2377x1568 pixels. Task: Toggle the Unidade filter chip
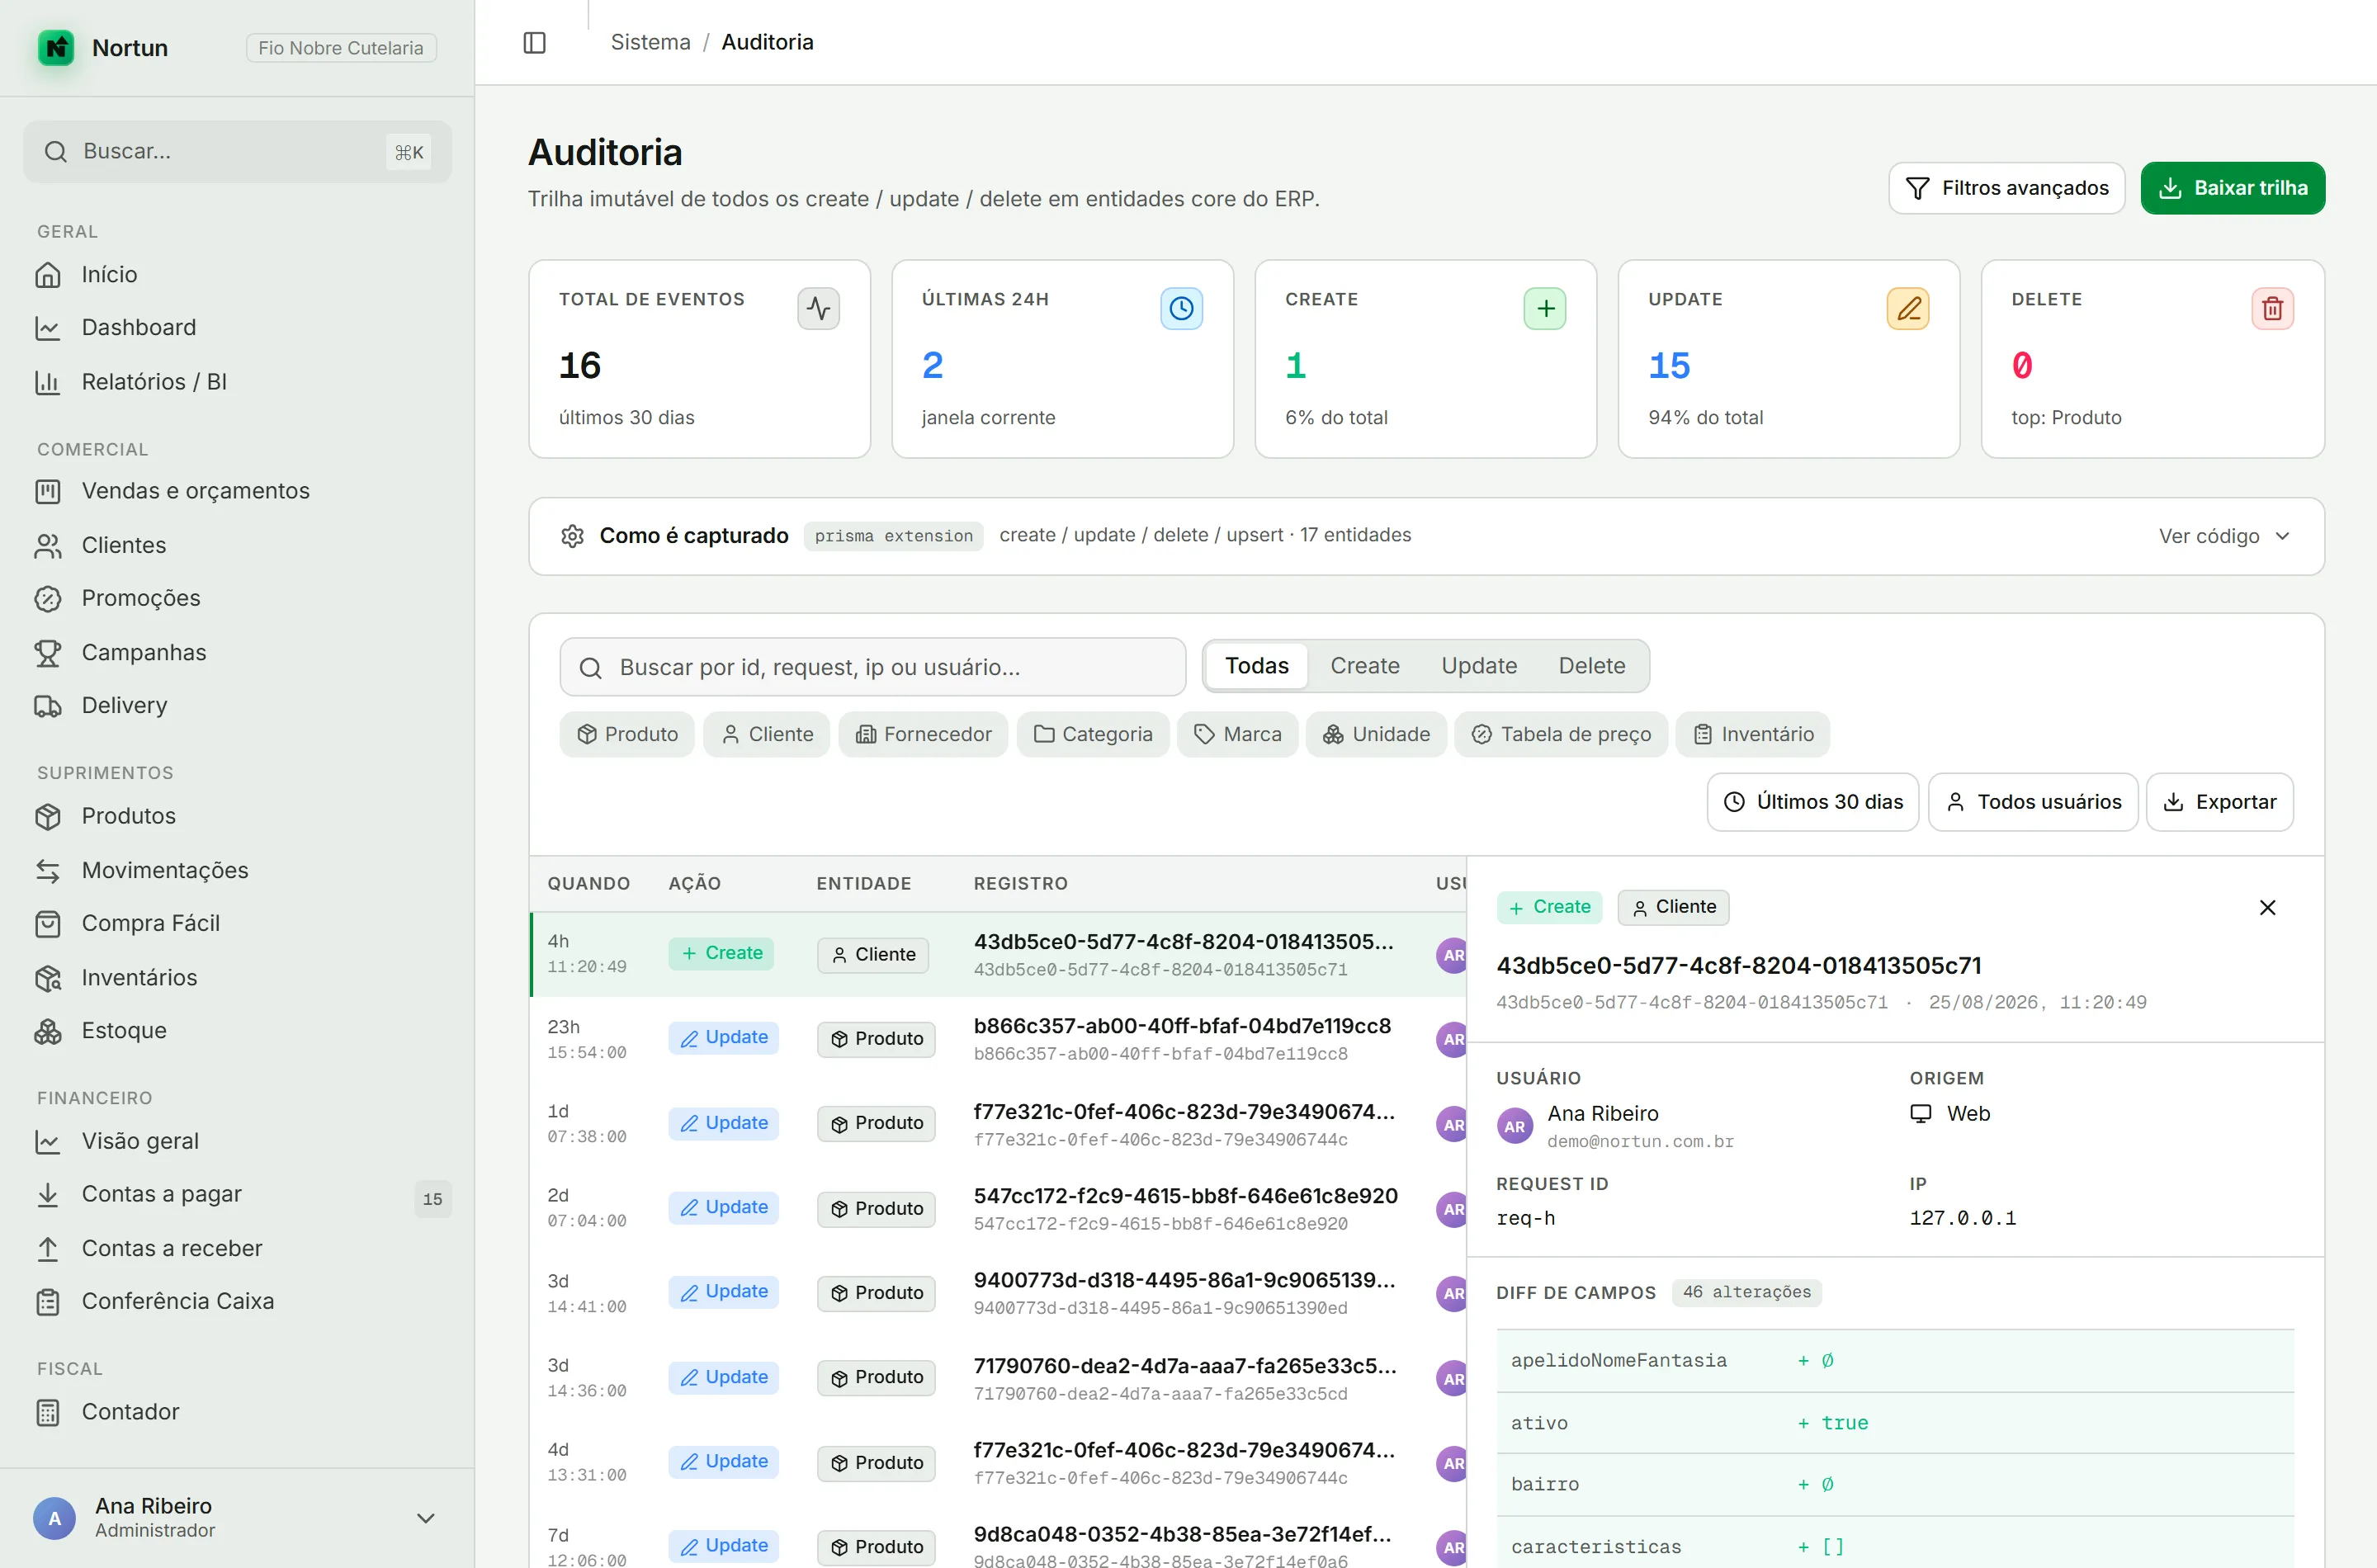[1376, 734]
